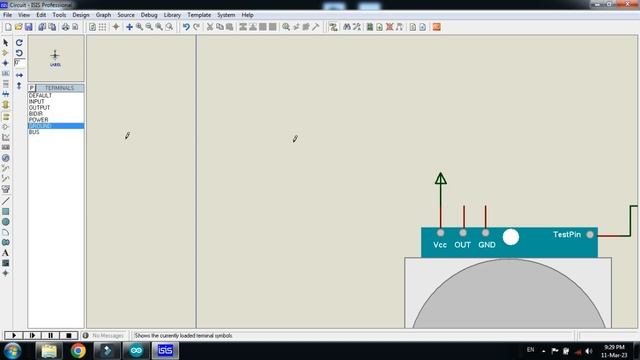Click the Redo arrow icon
The width and height of the screenshot is (640, 360).
tap(196, 27)
